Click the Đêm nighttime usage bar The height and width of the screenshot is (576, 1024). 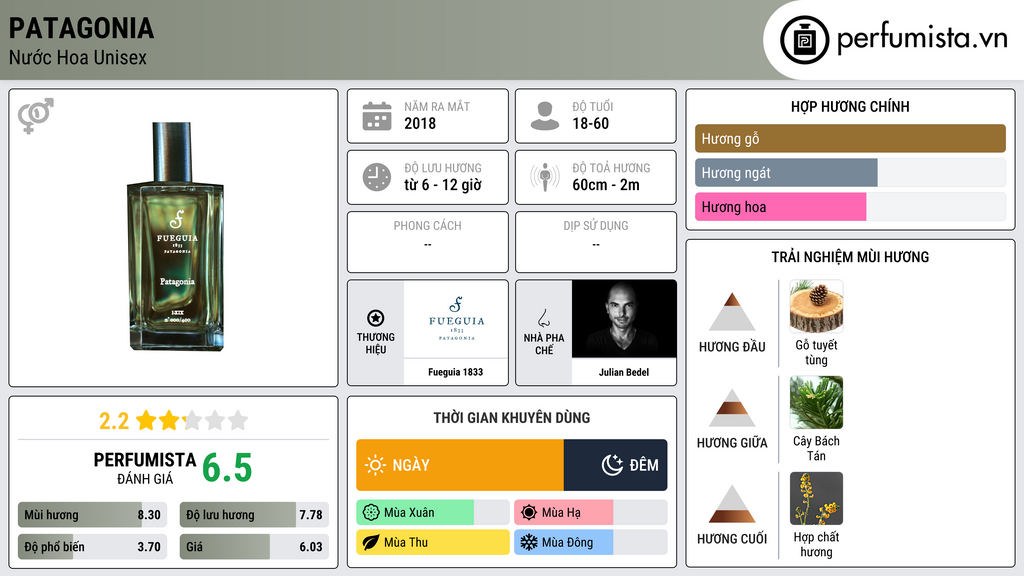615,465
